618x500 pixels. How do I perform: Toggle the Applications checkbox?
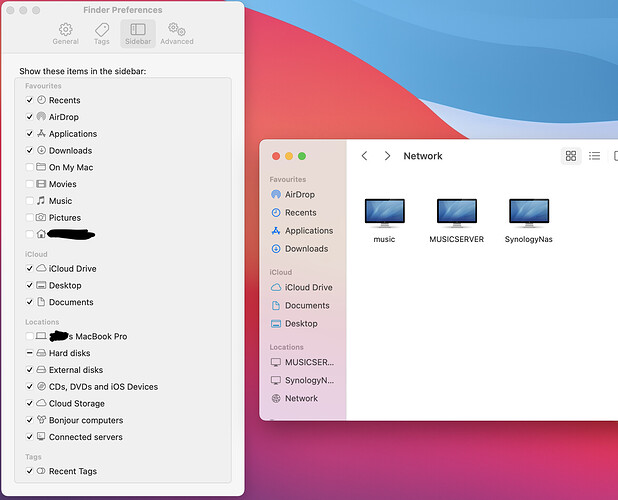(x=30, y=134)
